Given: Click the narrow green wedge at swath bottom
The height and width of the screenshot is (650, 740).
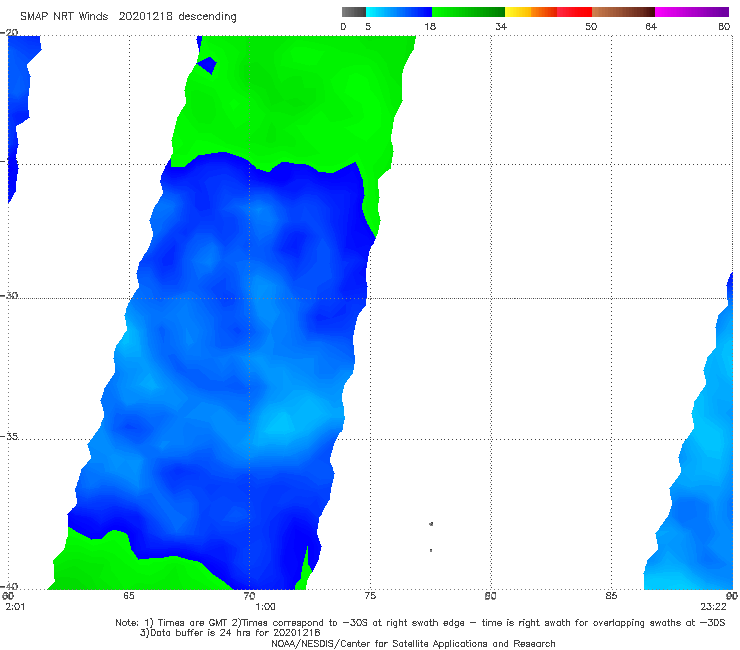Looking at the screenshot, I should click(306, 569).
